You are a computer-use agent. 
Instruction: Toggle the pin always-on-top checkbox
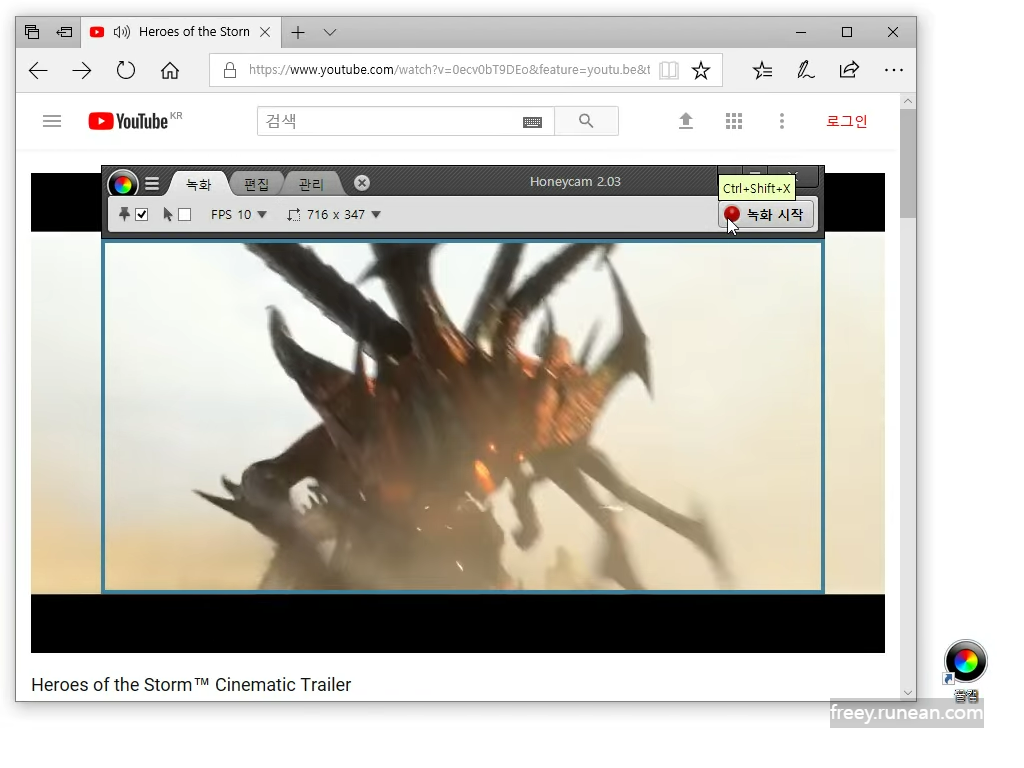[x=142, y=214]
